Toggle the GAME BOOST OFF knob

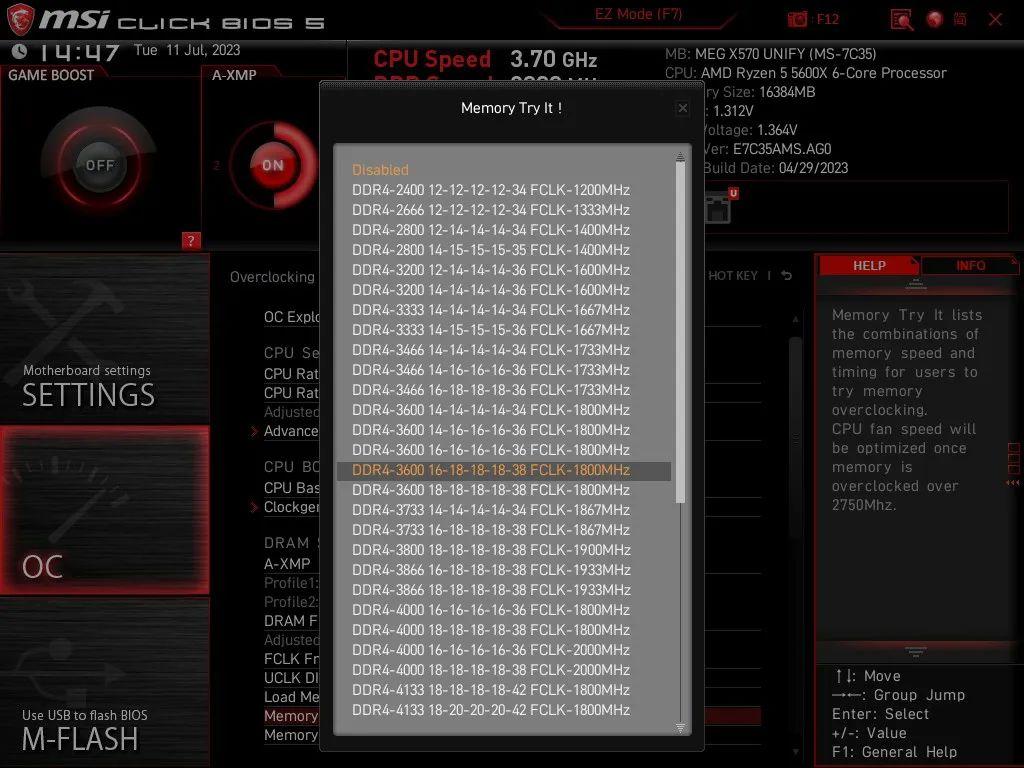click(99, 165)
